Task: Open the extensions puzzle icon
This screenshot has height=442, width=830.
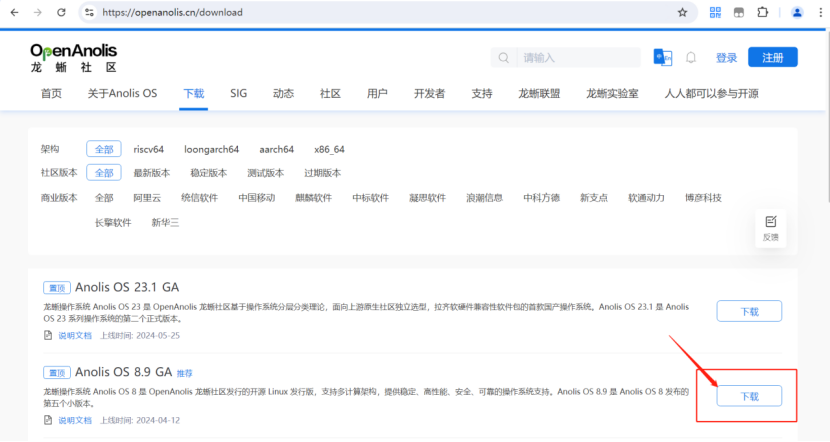Action: coord(762,12)
